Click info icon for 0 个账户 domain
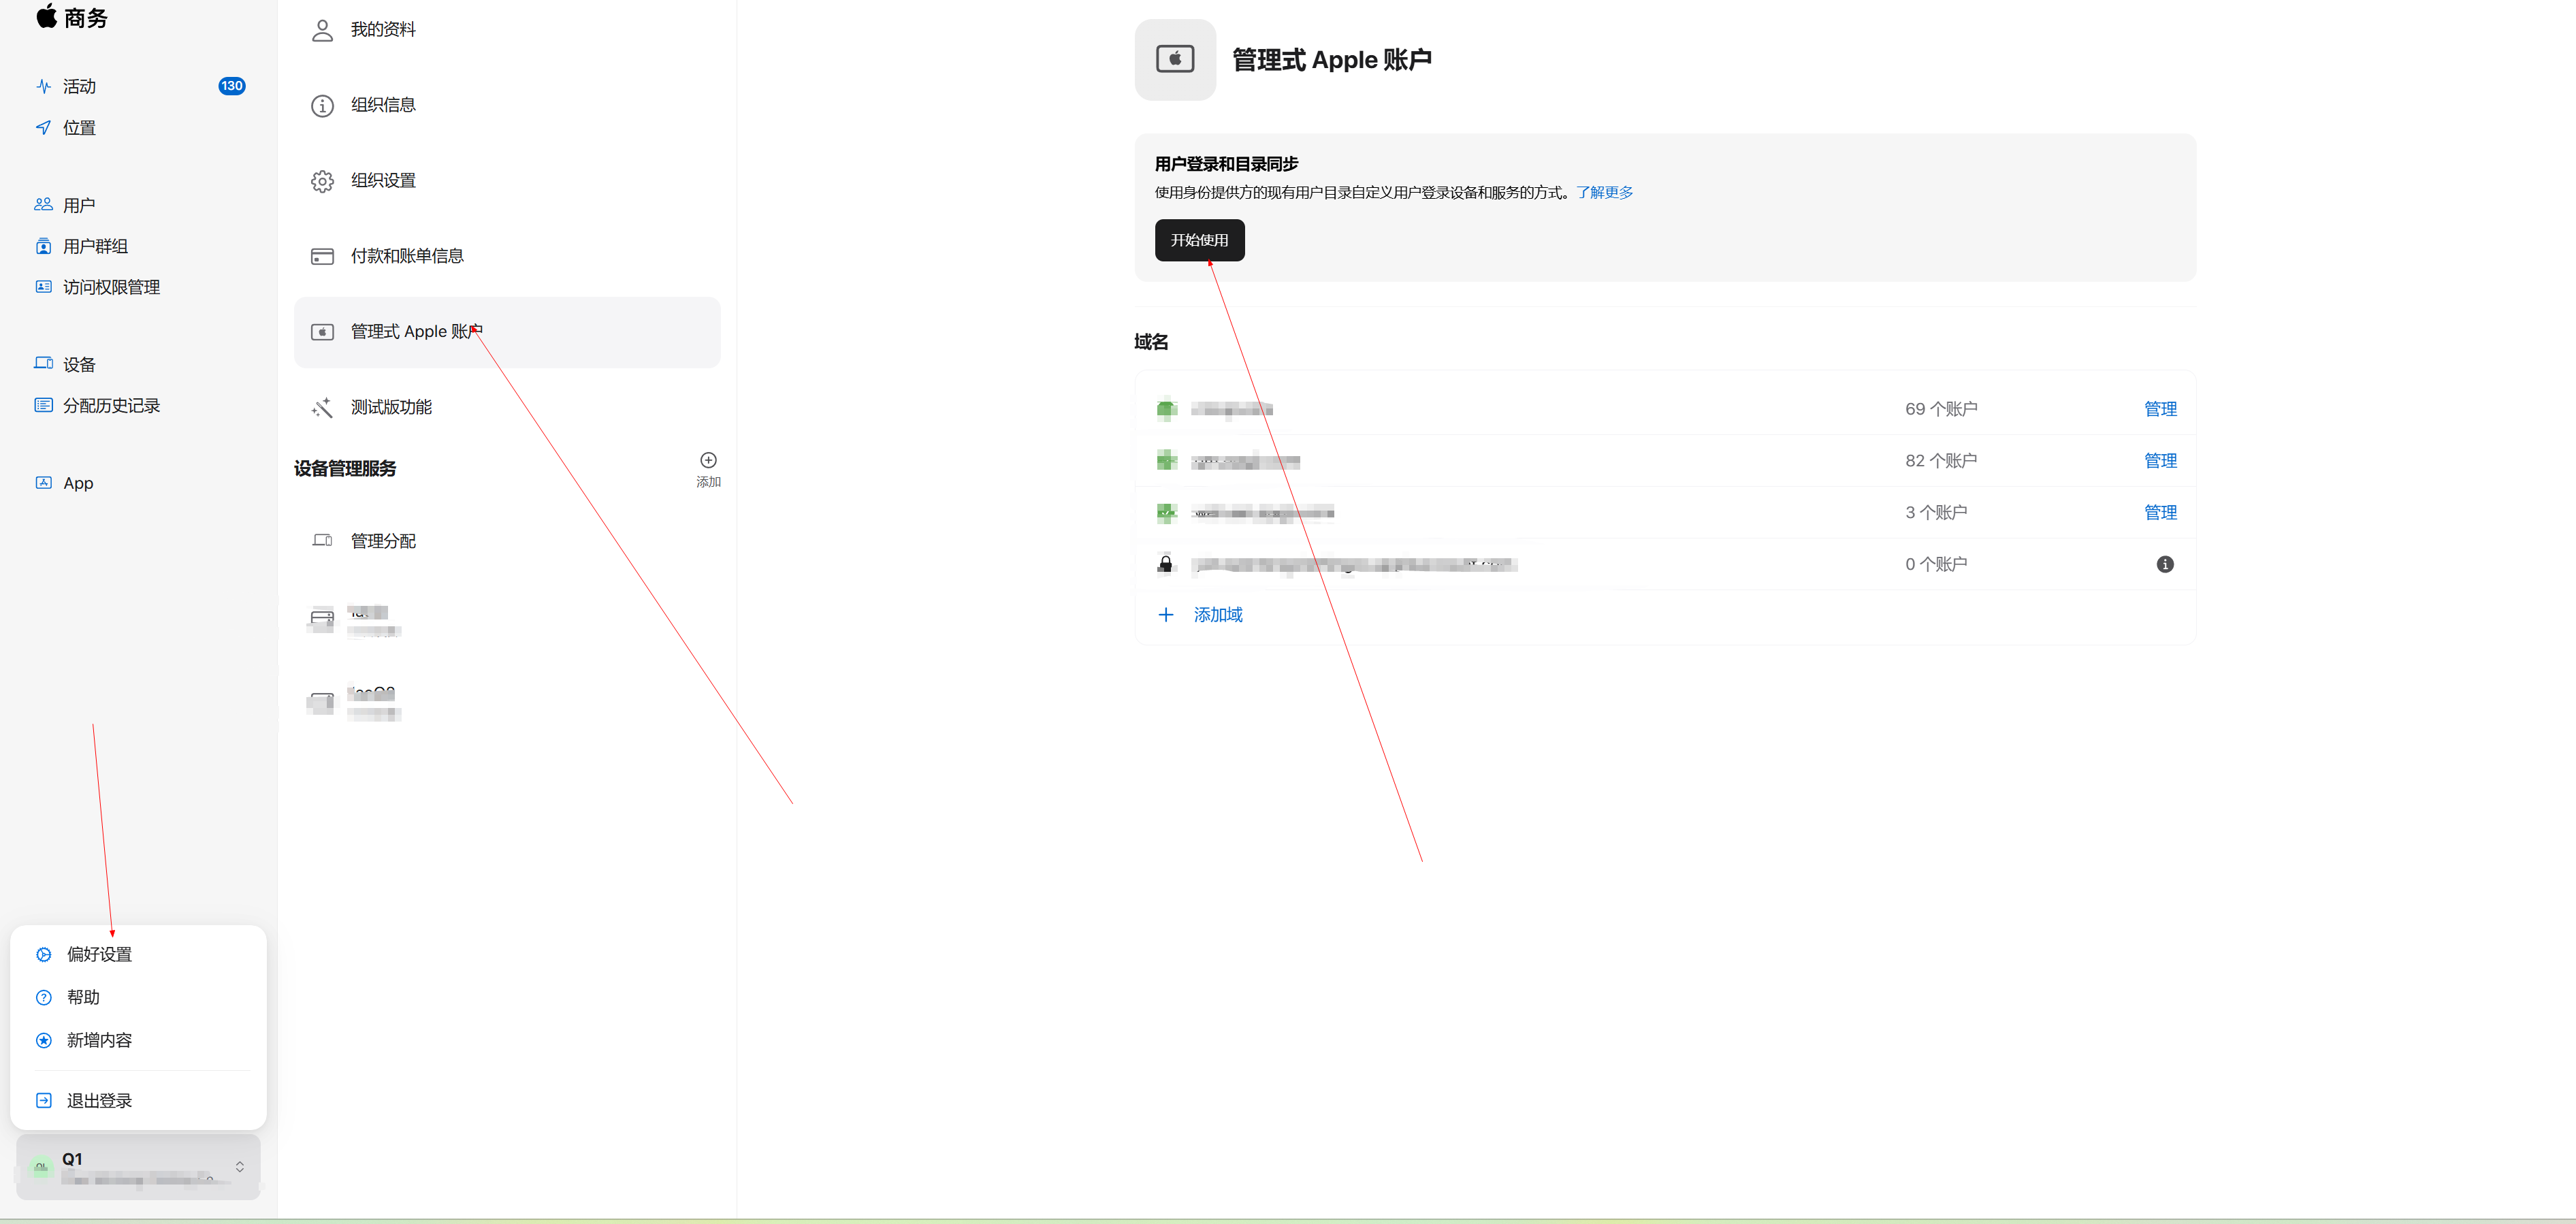This screenshot has width=2576, height=1224. coord(2165,564)
